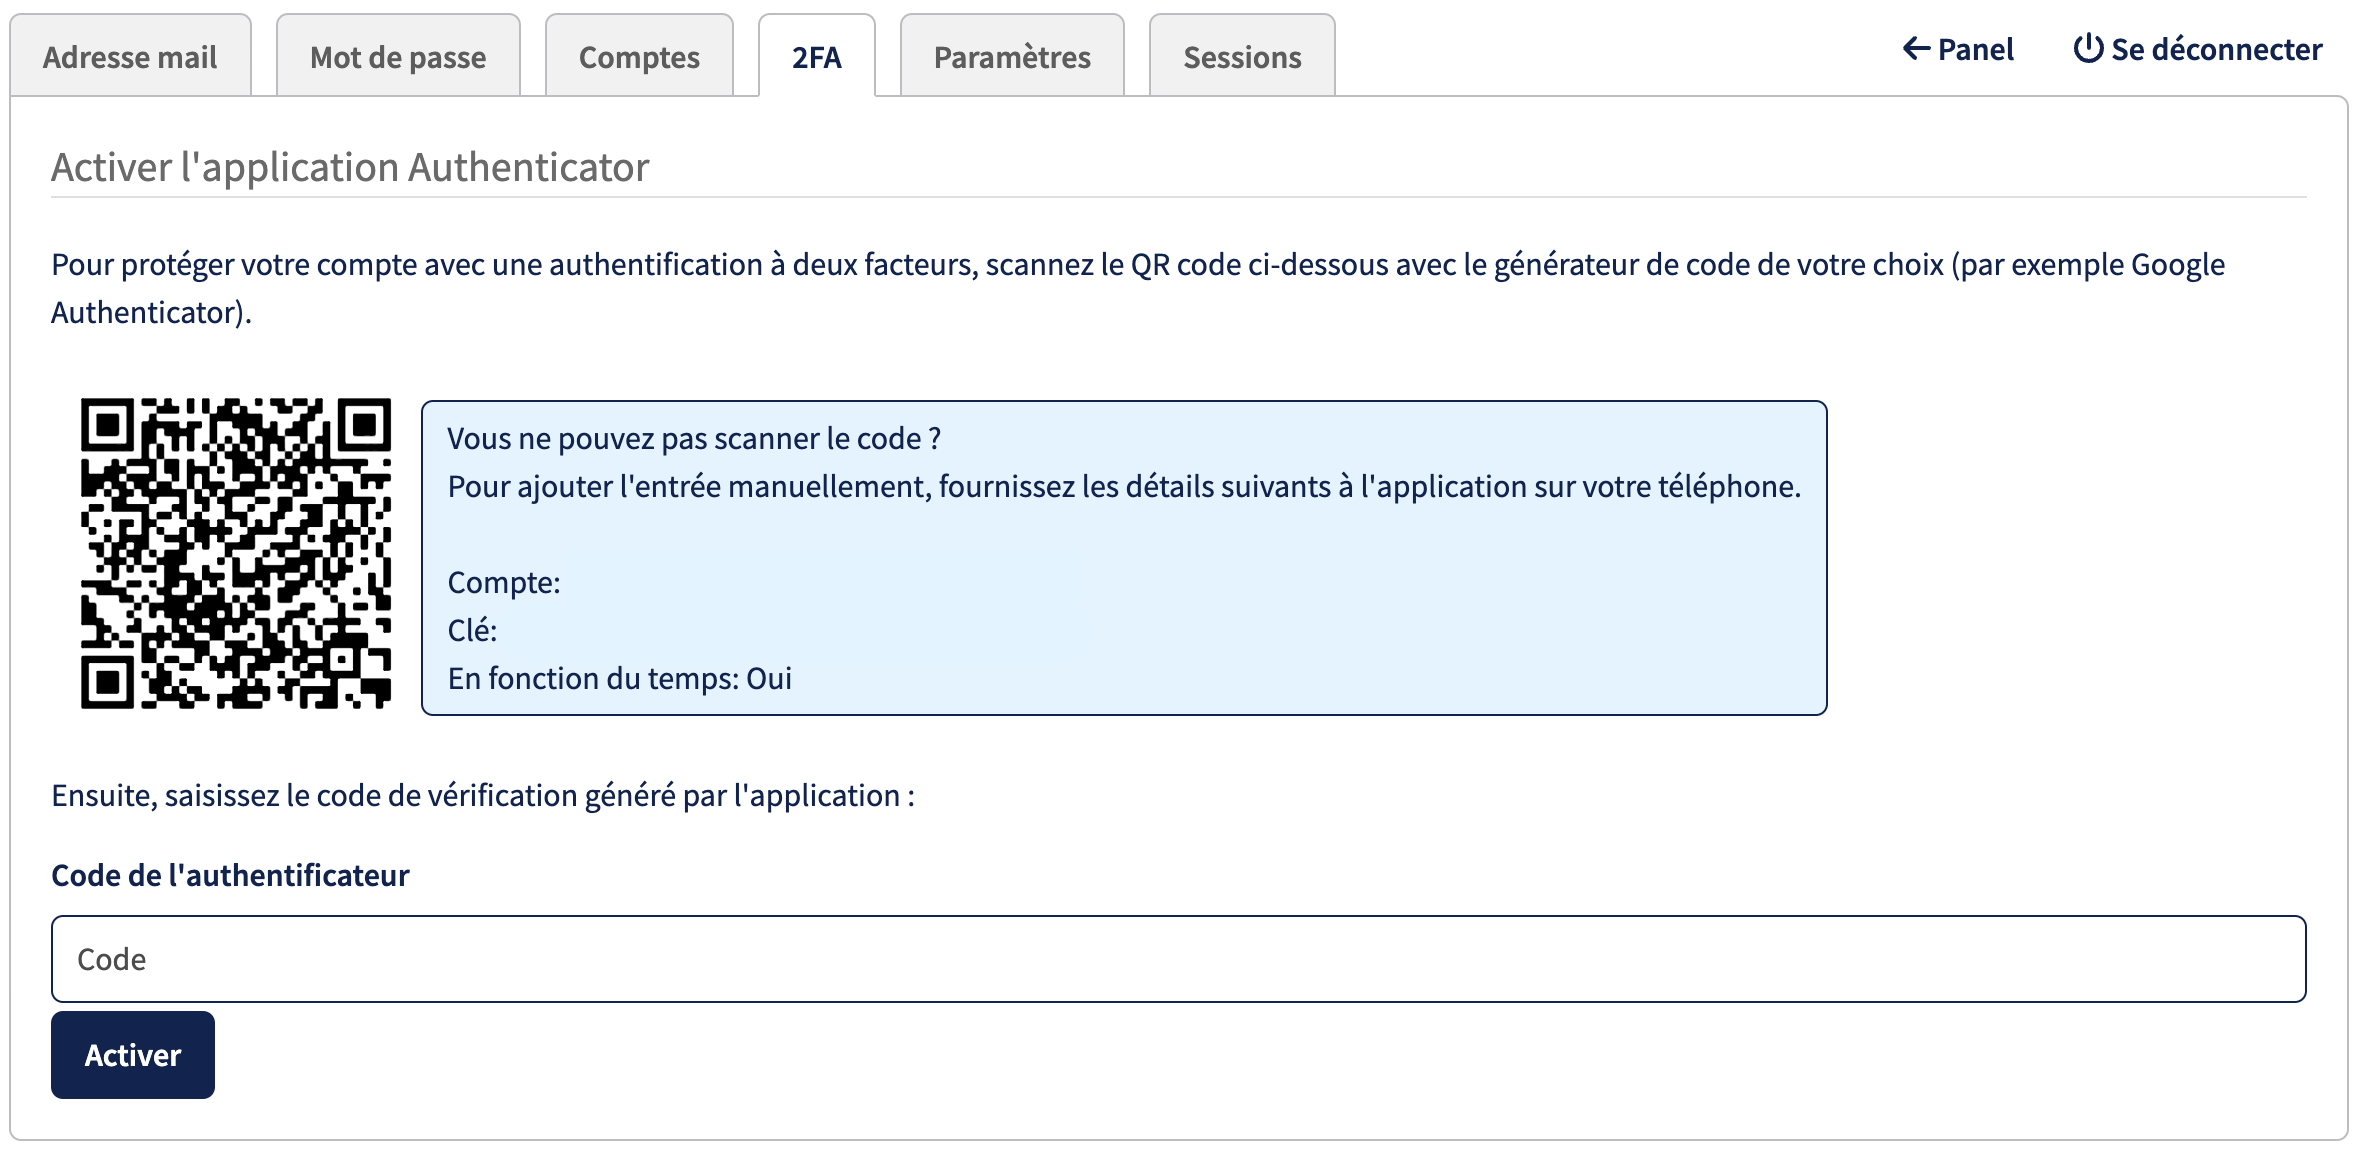Focus the Code input field

click(1179, 959)
